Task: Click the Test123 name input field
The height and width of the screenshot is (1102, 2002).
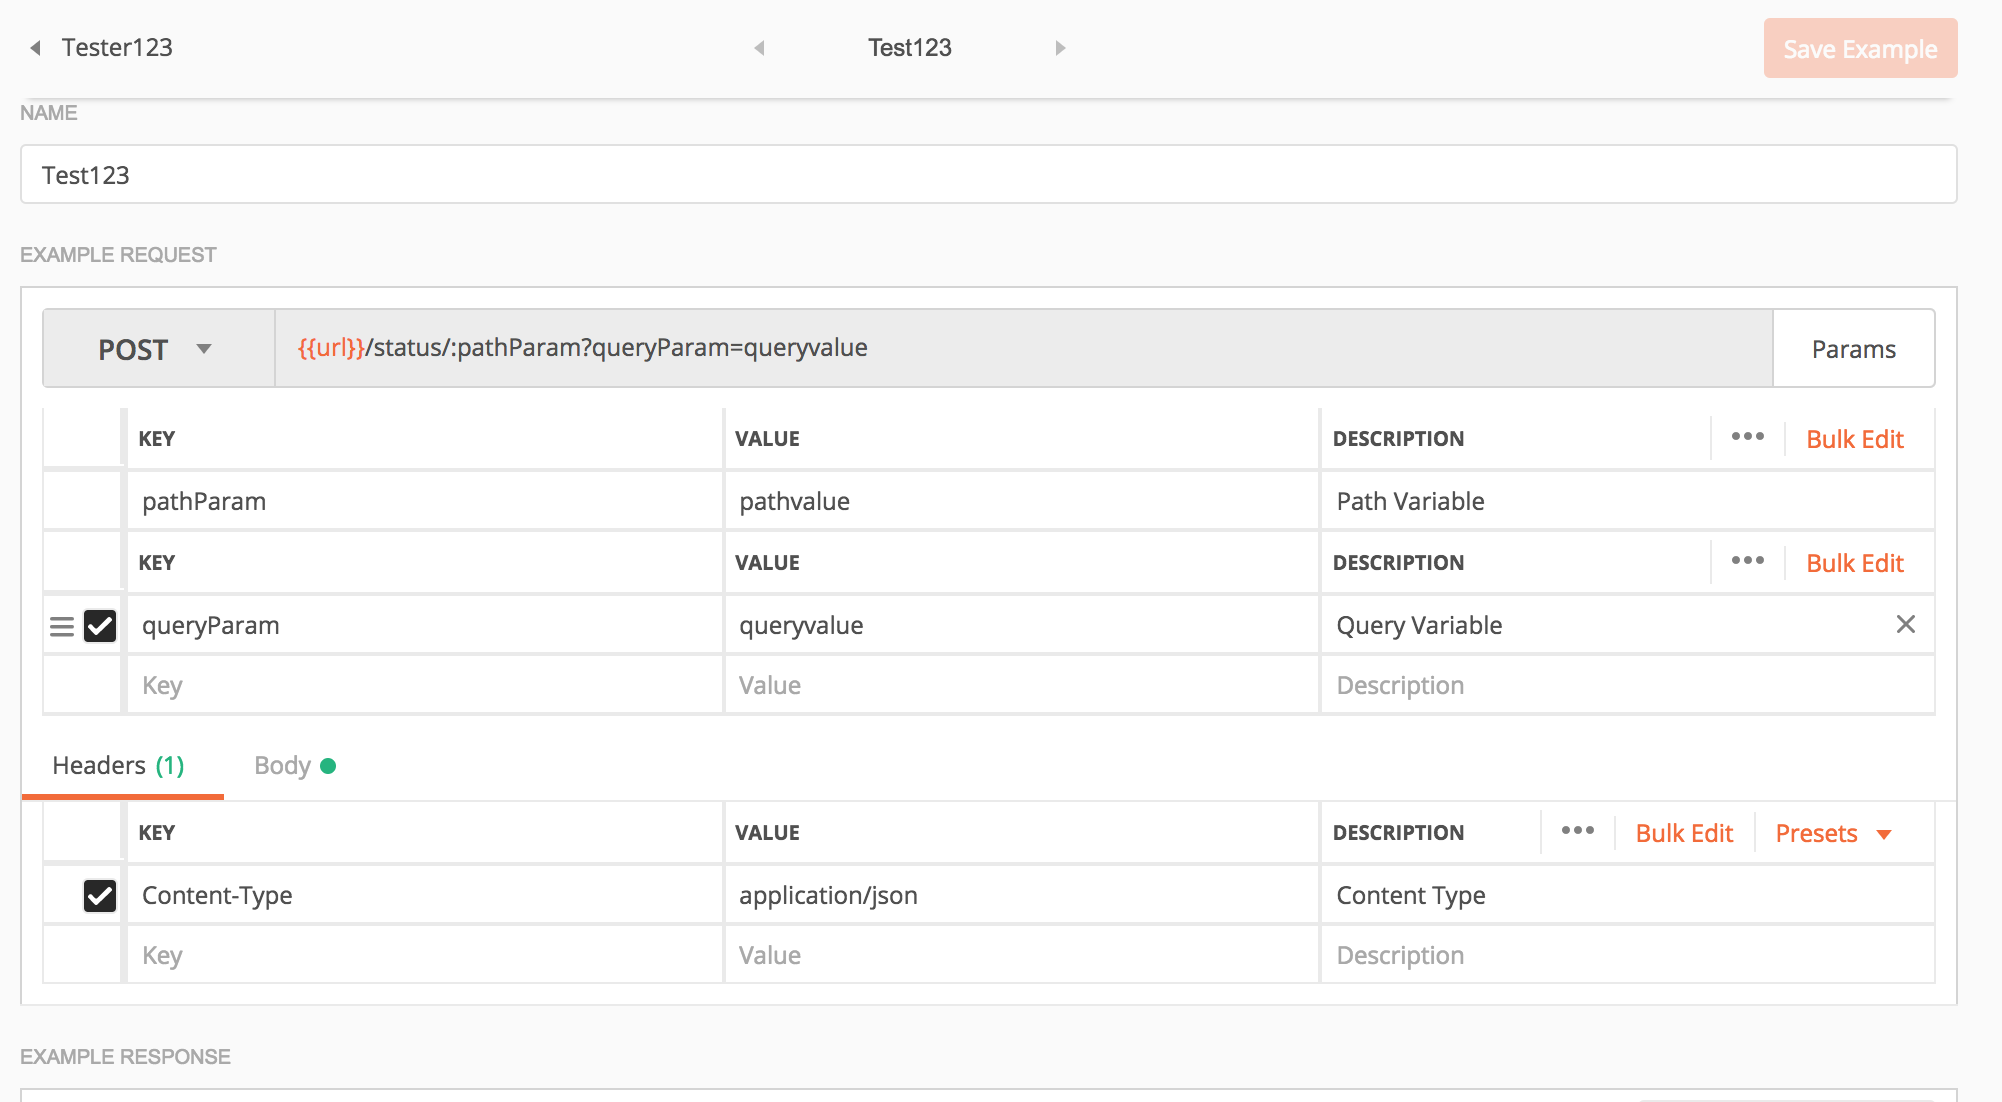Action: click(x=500, y=174)
